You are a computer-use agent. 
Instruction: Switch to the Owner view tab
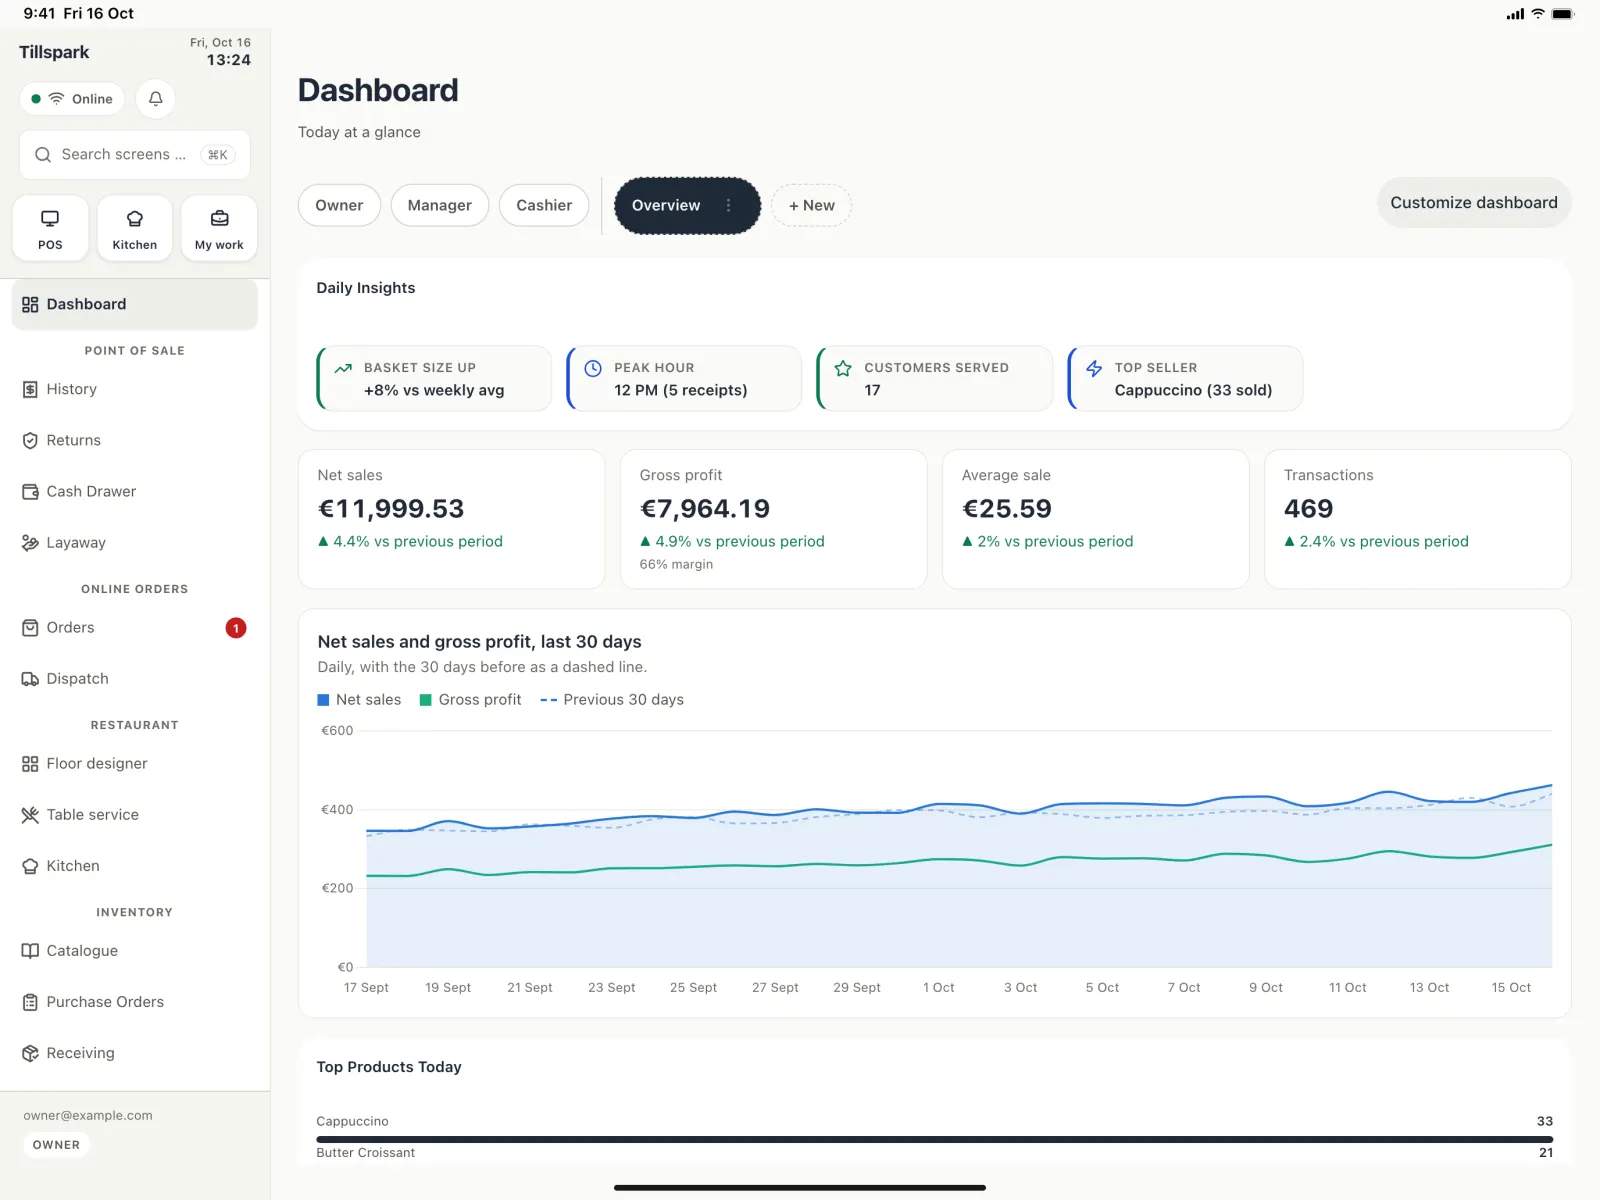339,205
